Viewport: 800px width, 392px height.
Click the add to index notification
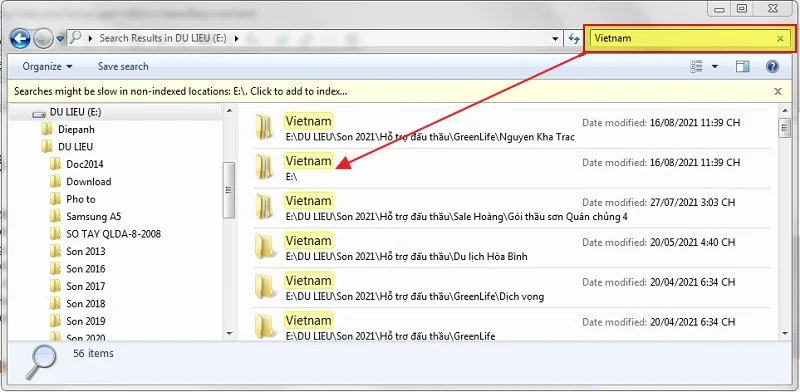point(181,92)
